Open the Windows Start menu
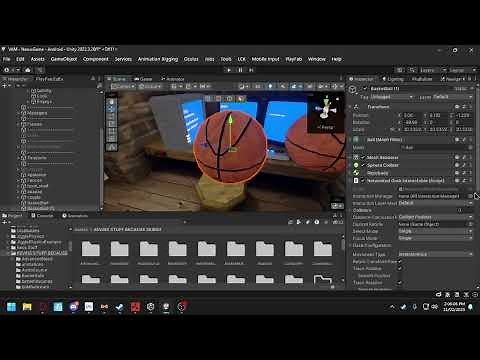Image resolution: width=480 pixels, height=360 pixels. (x=11, y=307)
